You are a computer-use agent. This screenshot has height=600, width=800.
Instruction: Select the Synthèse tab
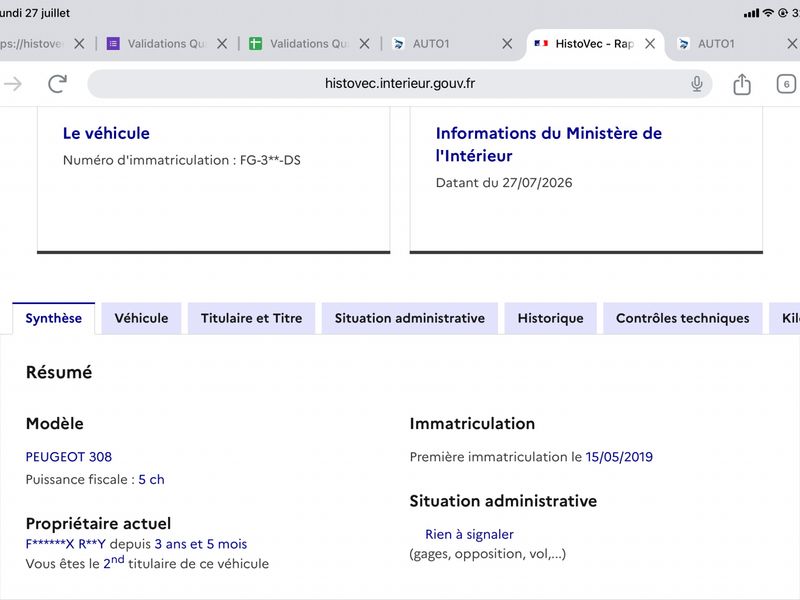click(54, 318)
